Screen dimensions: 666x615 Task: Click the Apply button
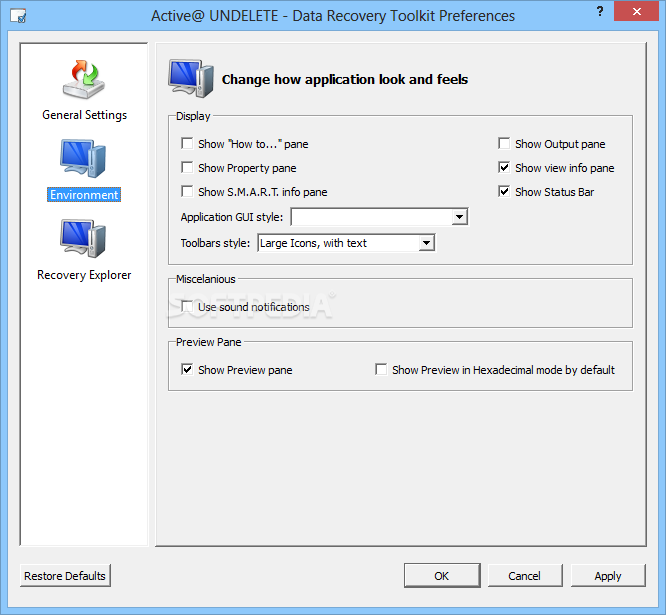click(608, 576)
